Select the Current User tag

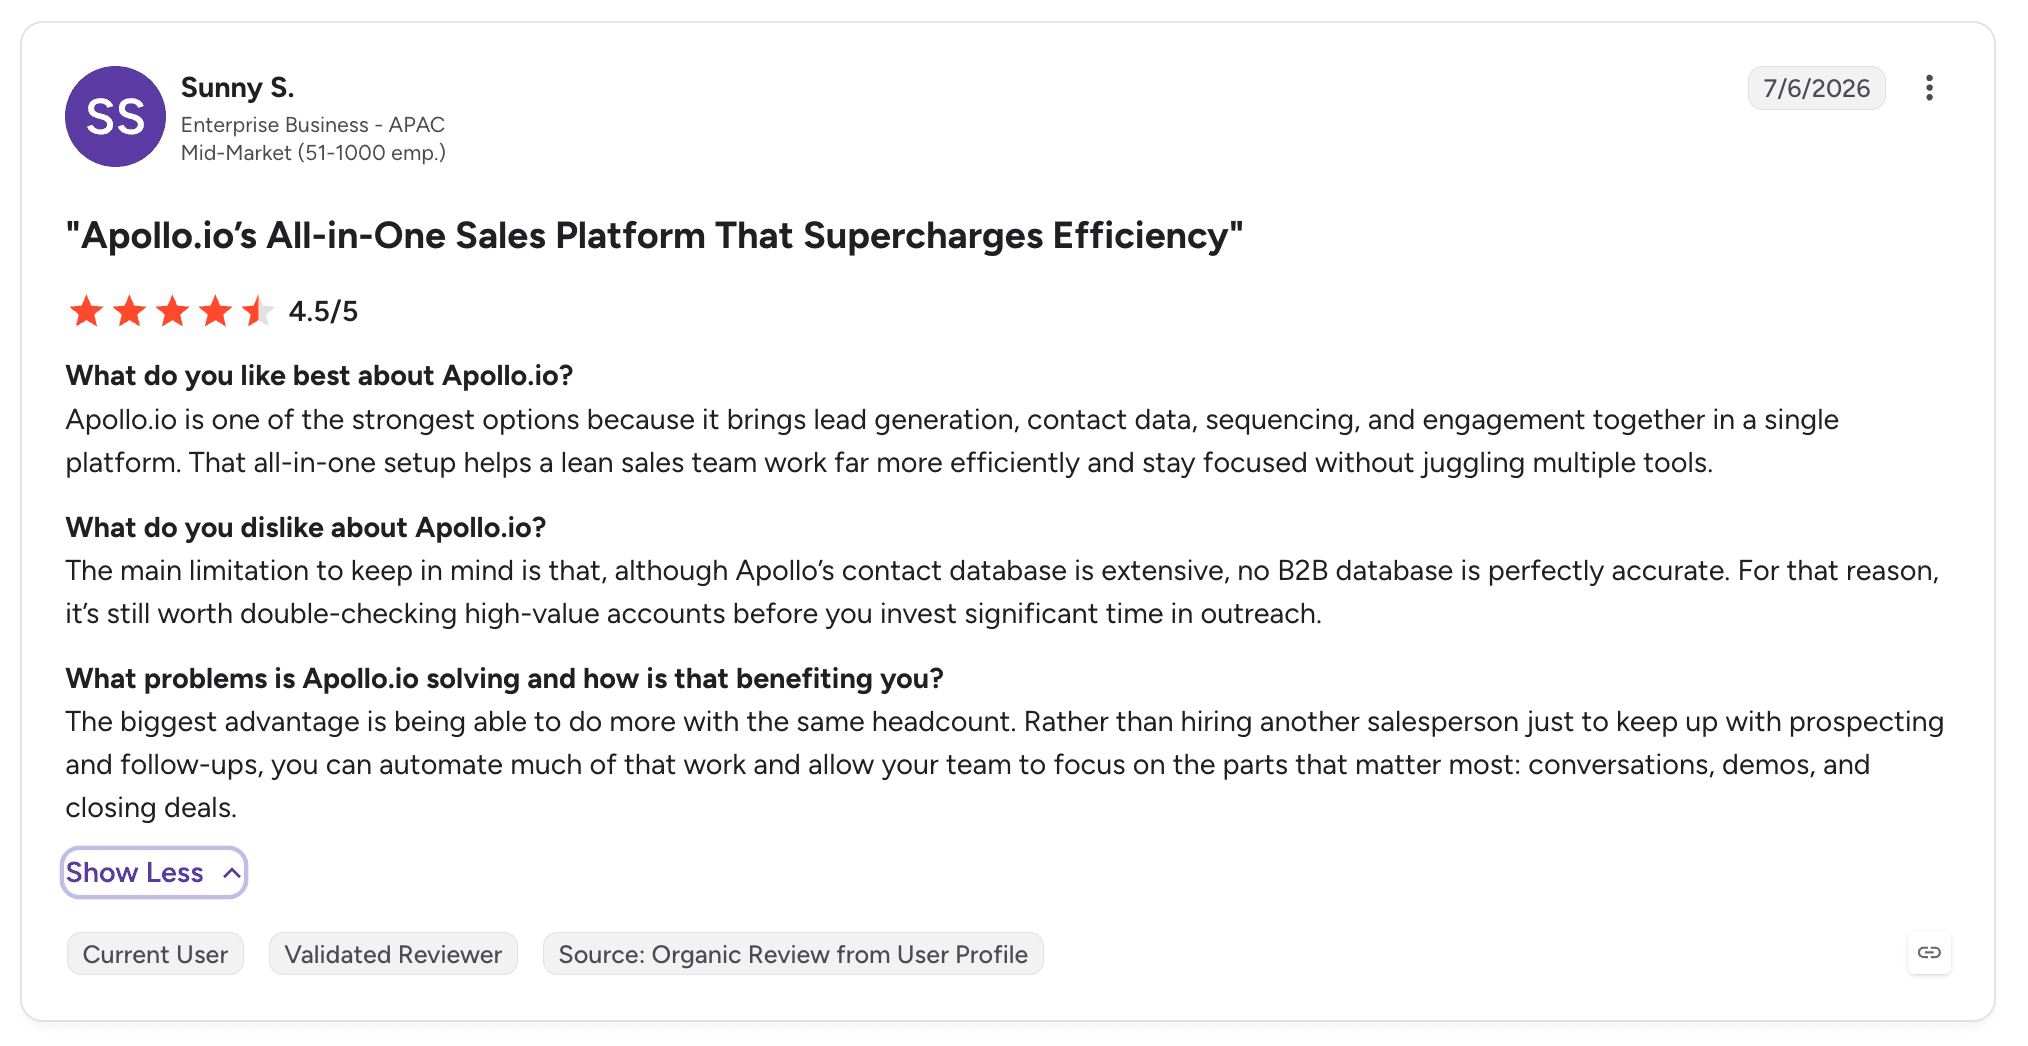click(155, 954)
